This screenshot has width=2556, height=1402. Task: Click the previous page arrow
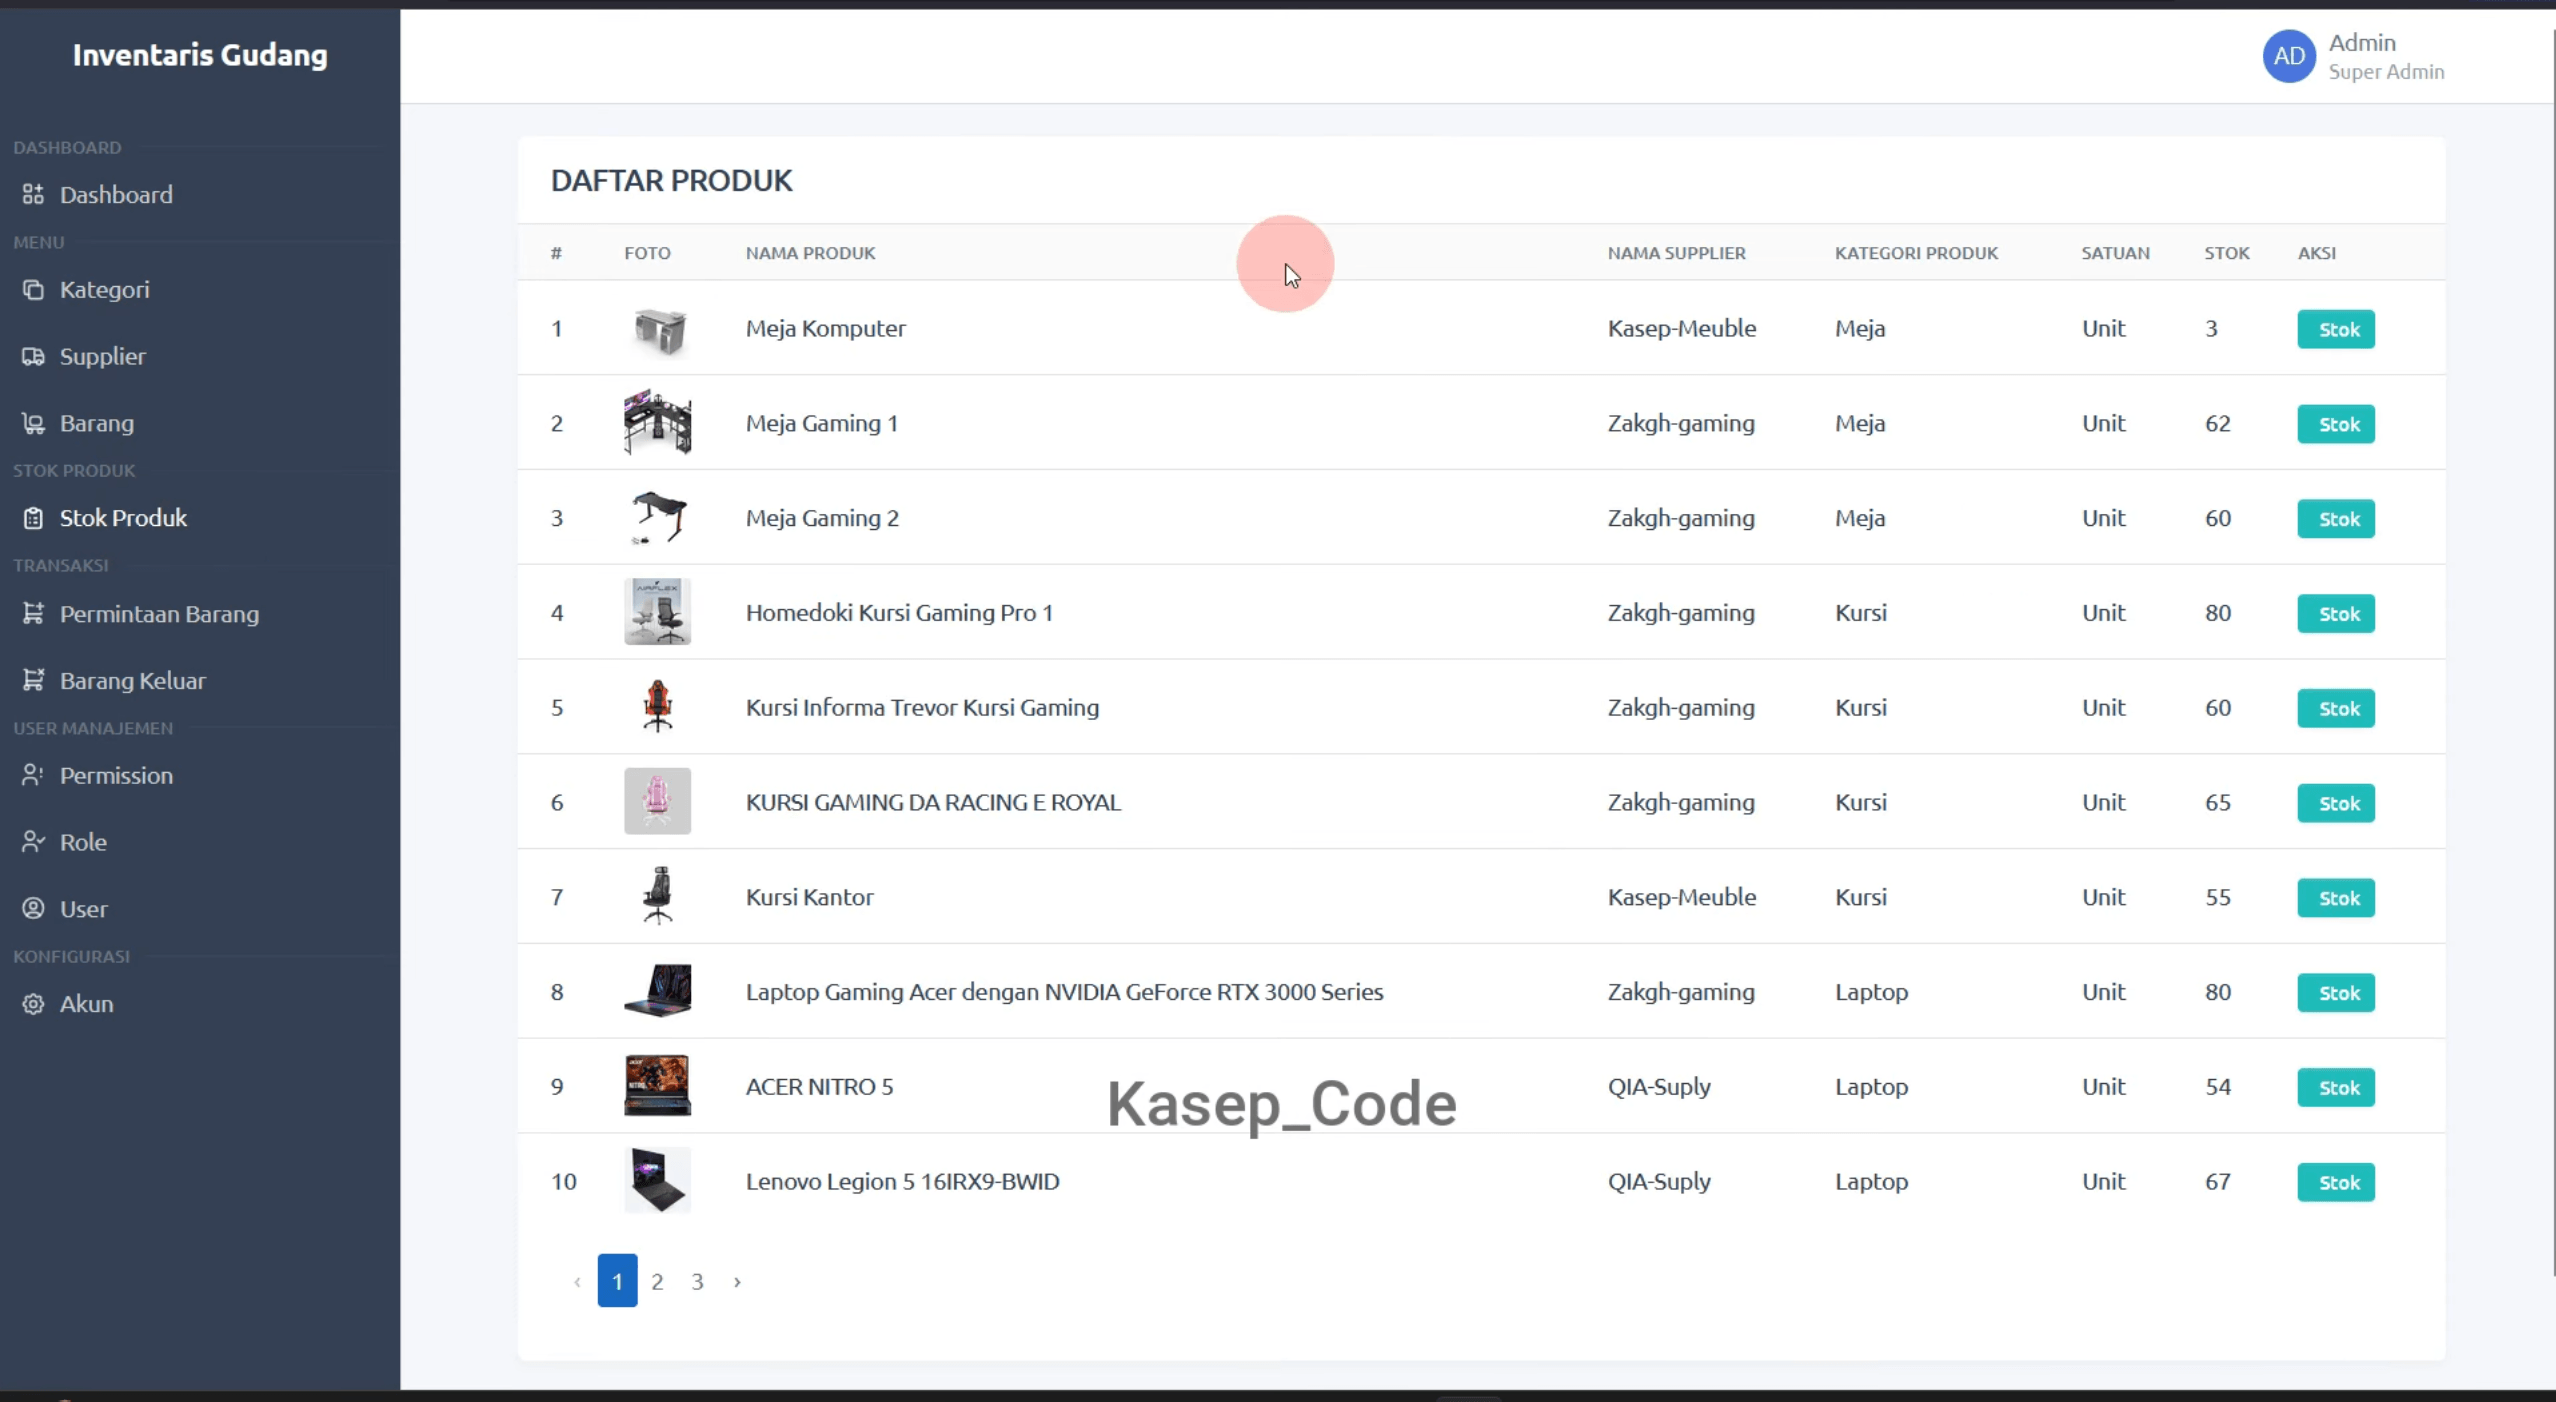577,1281
